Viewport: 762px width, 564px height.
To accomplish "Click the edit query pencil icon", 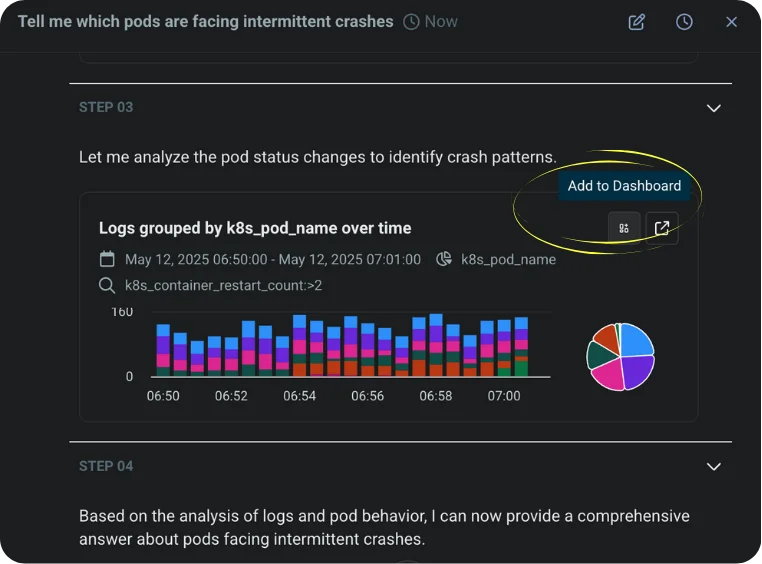I will [637, 22].
